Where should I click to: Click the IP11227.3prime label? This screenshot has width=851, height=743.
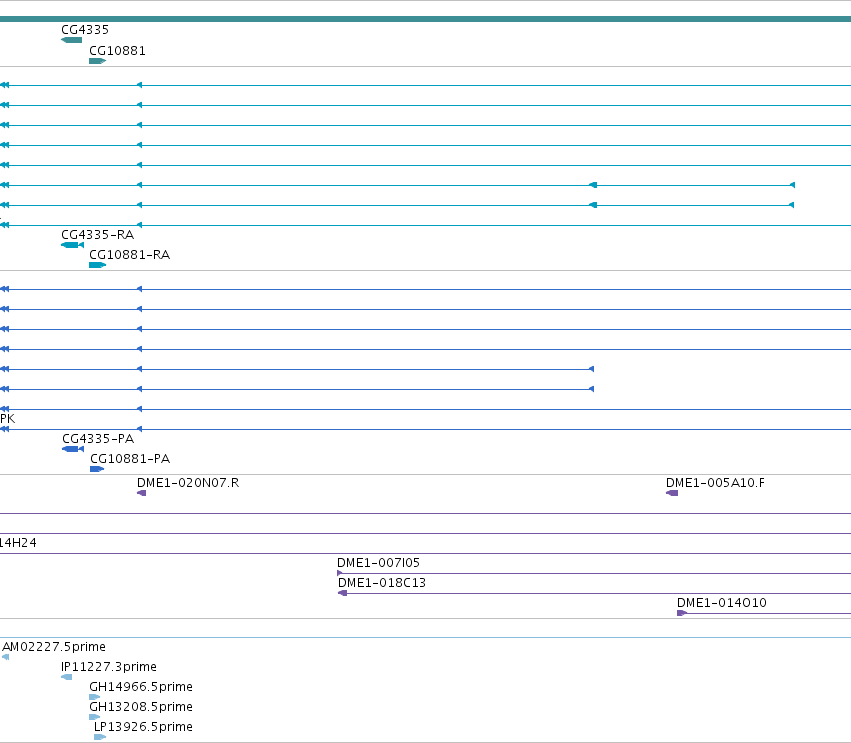pyautogui.click(x=109, y=667)
